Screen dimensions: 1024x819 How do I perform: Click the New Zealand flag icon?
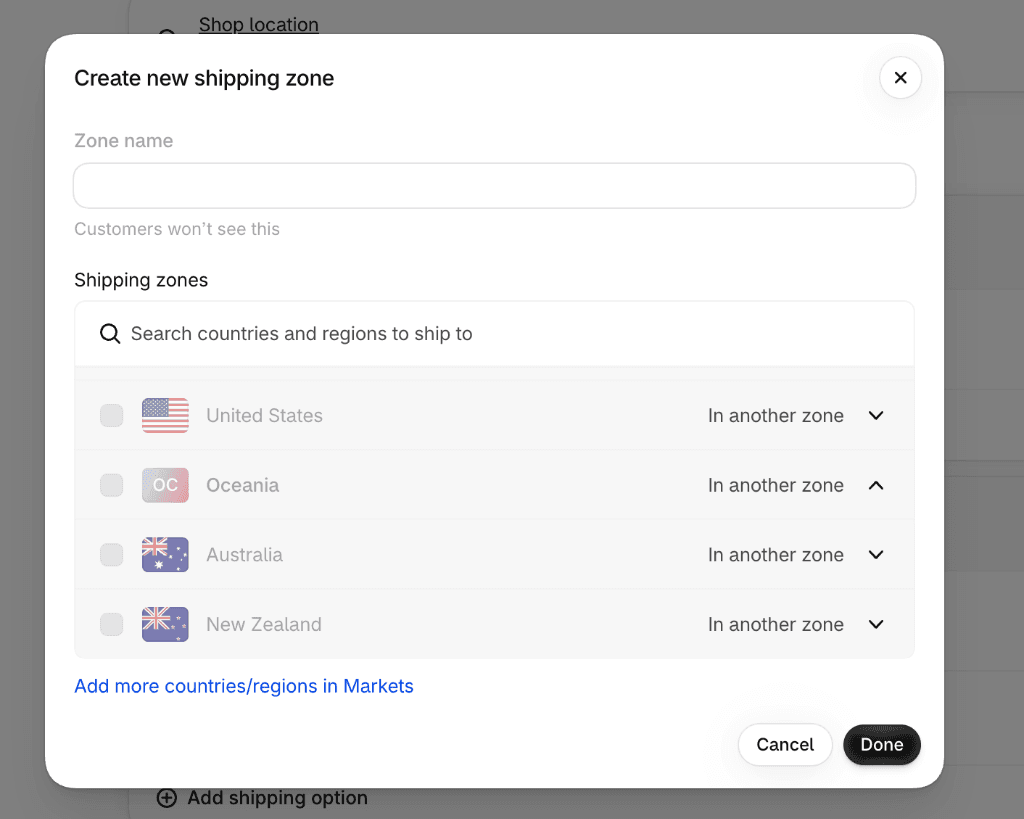[165, 624]
